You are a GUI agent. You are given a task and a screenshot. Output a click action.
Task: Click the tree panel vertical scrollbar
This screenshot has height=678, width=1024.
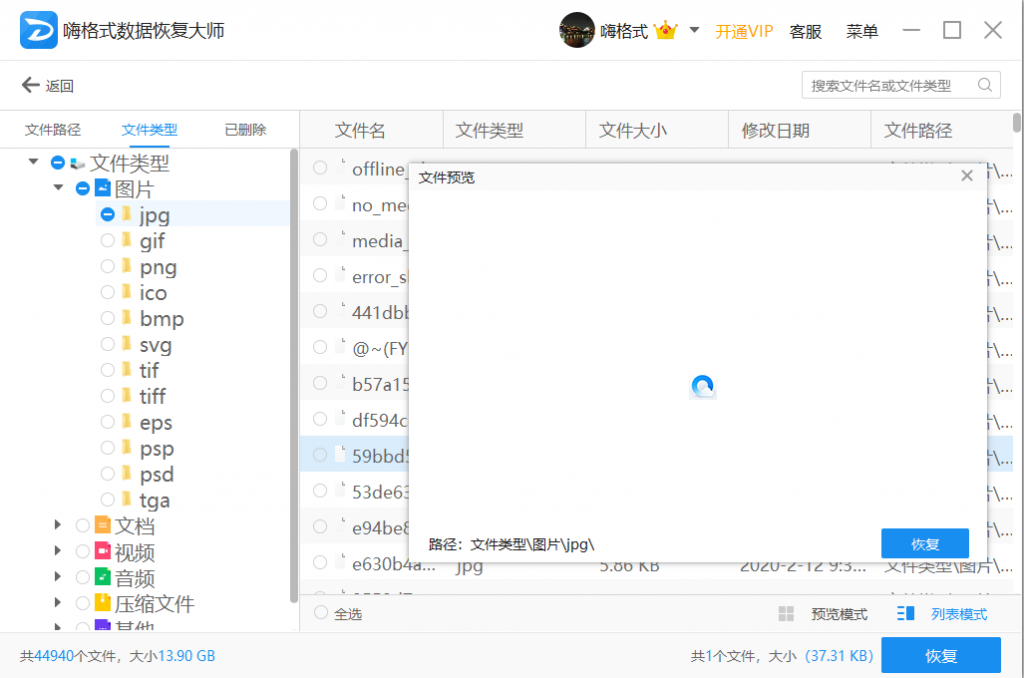(294, 376)
